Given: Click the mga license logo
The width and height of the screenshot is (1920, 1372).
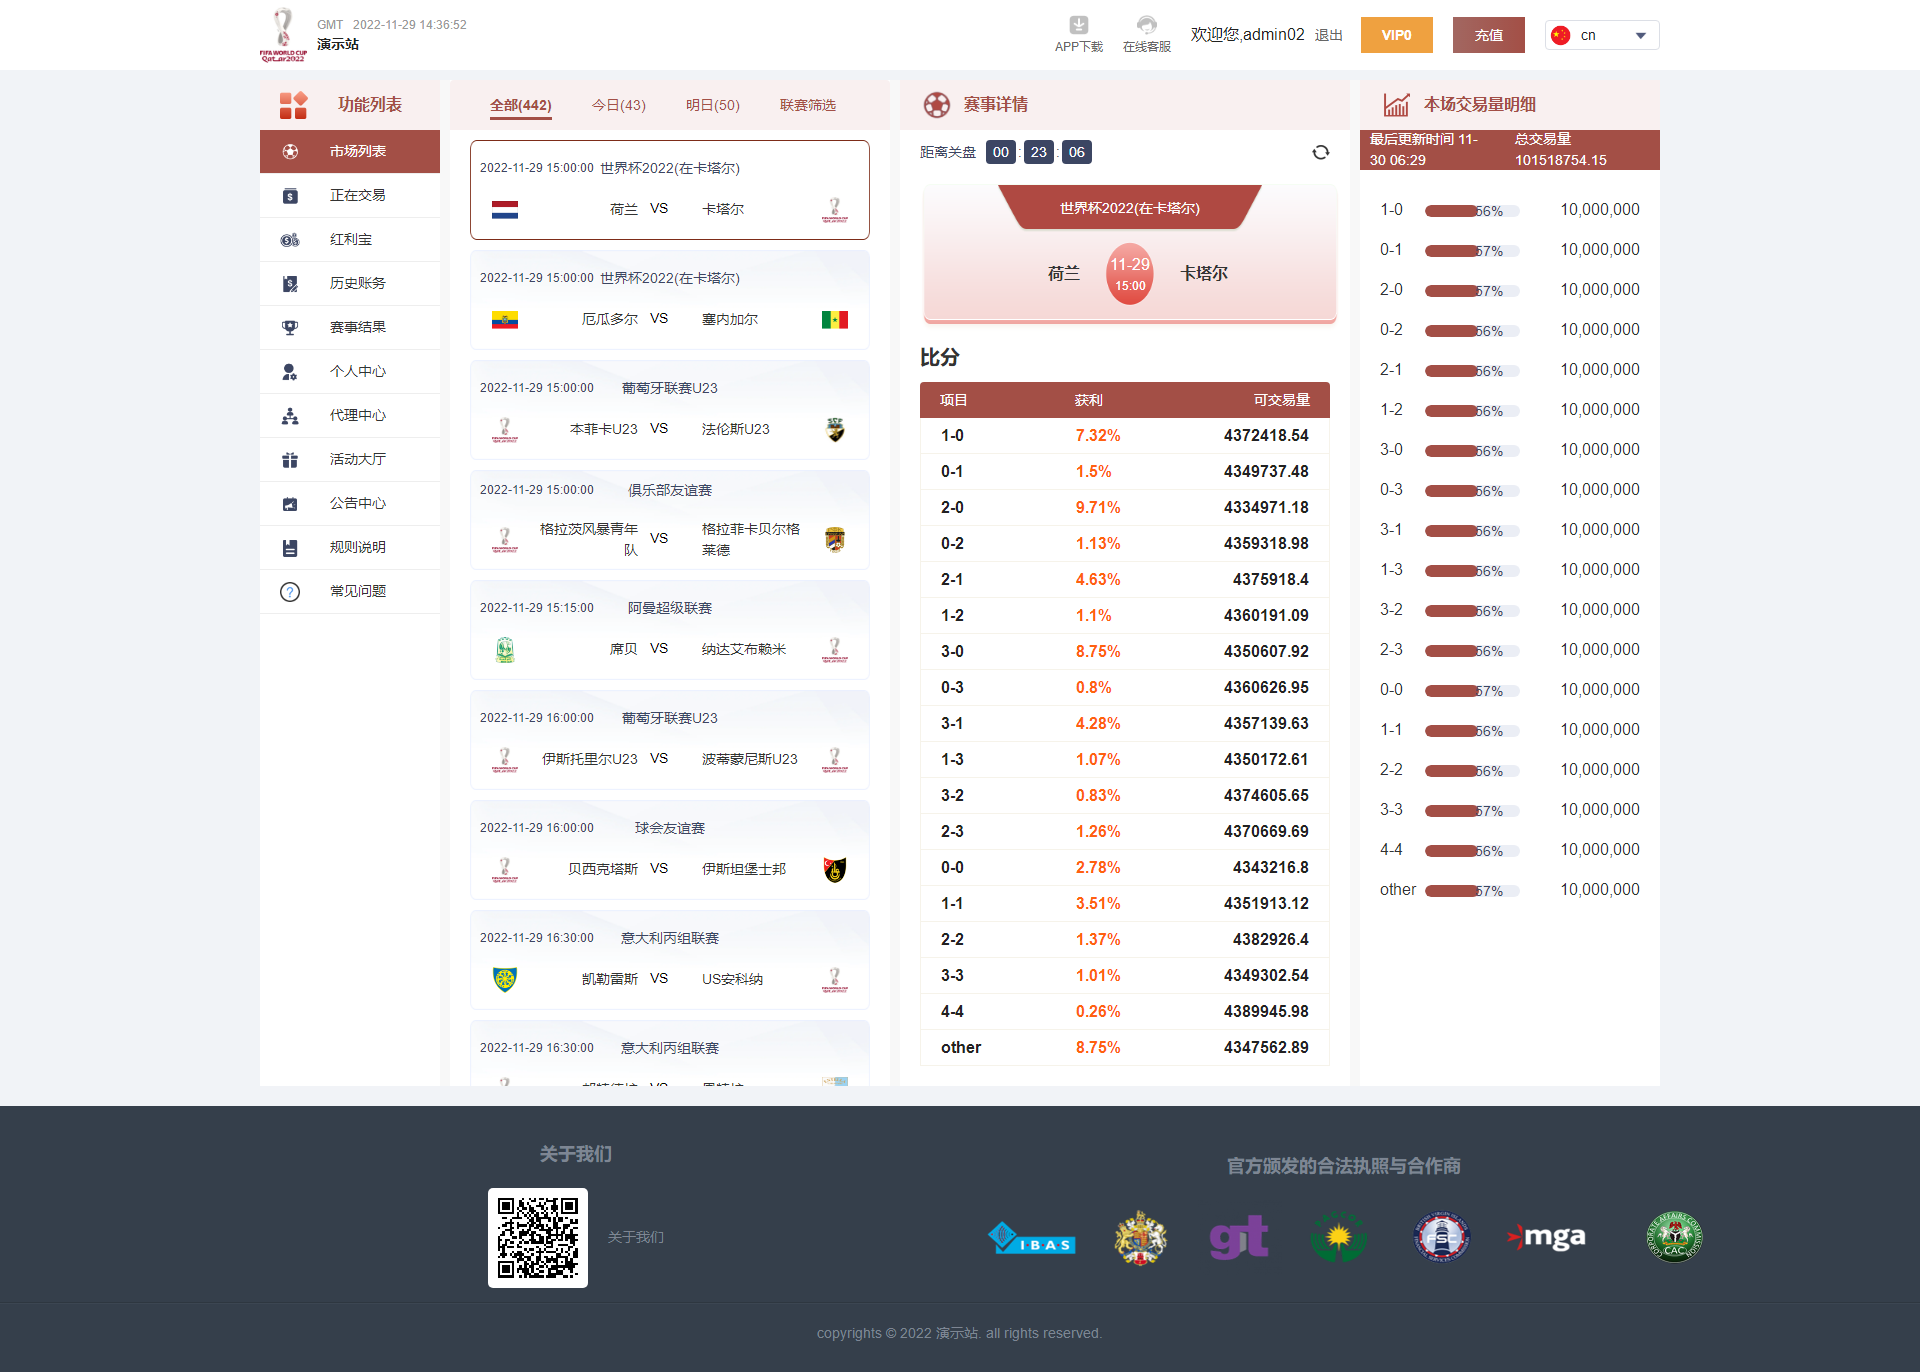Looking at the screenshot, I should point(1546,1238).
